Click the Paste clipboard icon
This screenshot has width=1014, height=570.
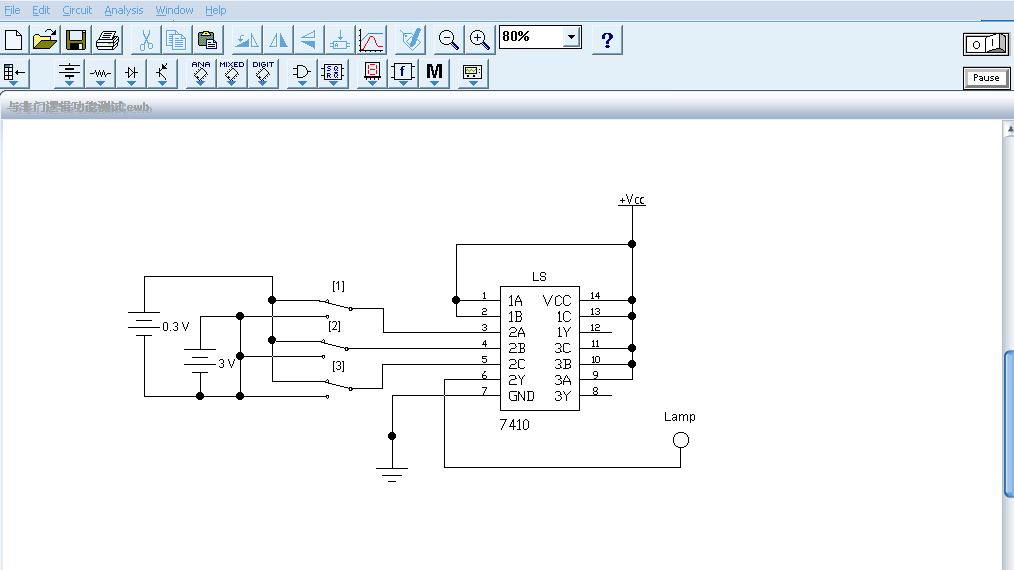[207, 40]
